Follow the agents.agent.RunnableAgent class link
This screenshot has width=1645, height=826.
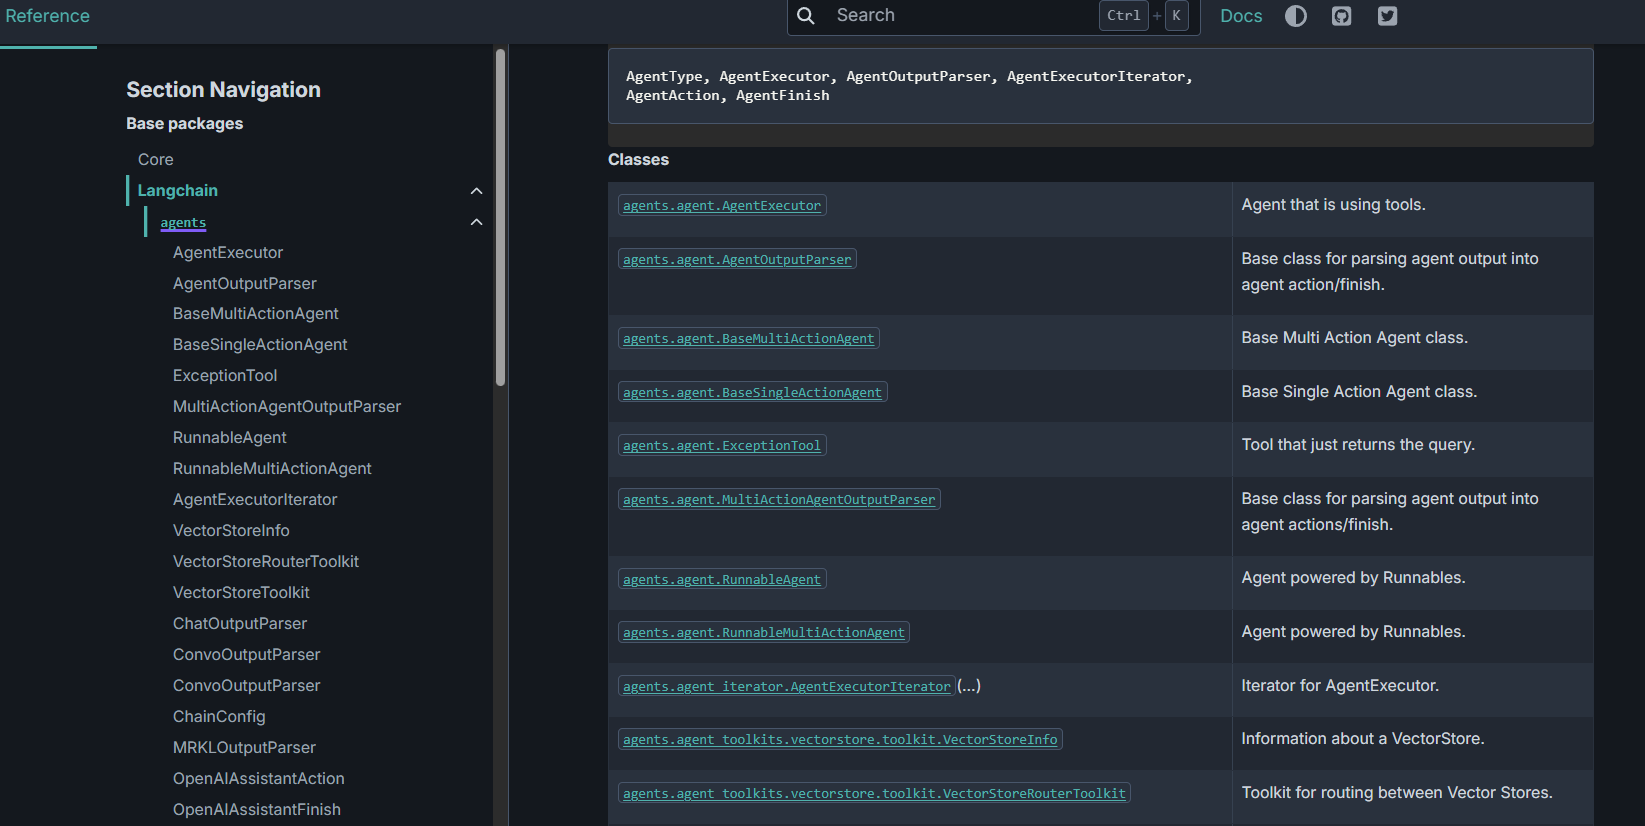coord(722,580)
